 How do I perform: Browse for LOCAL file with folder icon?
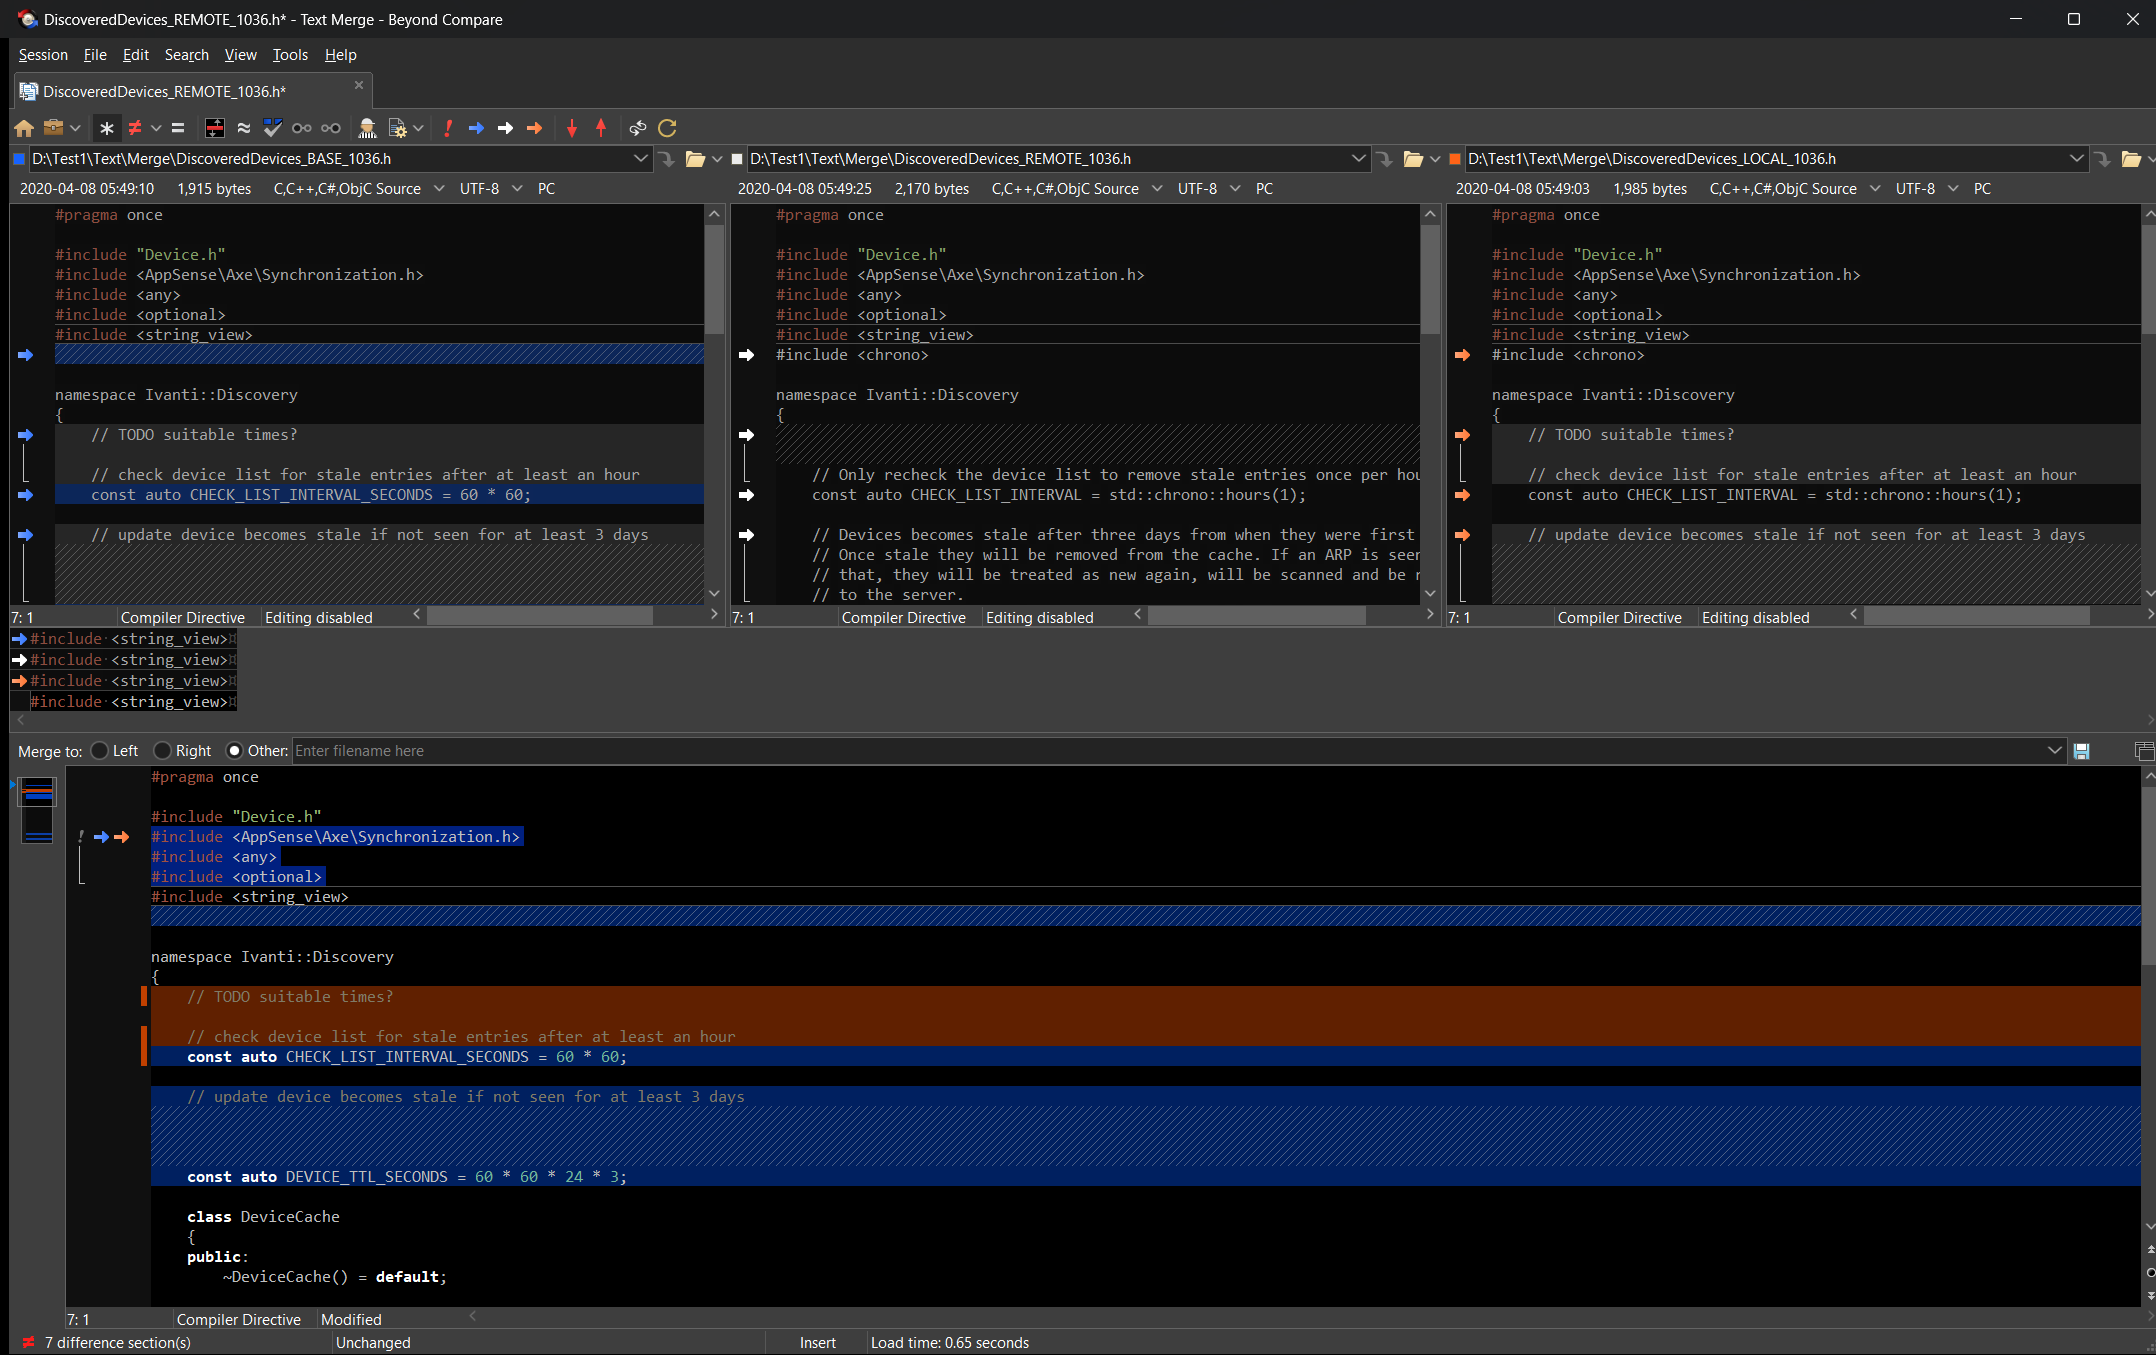(x=2130, y=159)
